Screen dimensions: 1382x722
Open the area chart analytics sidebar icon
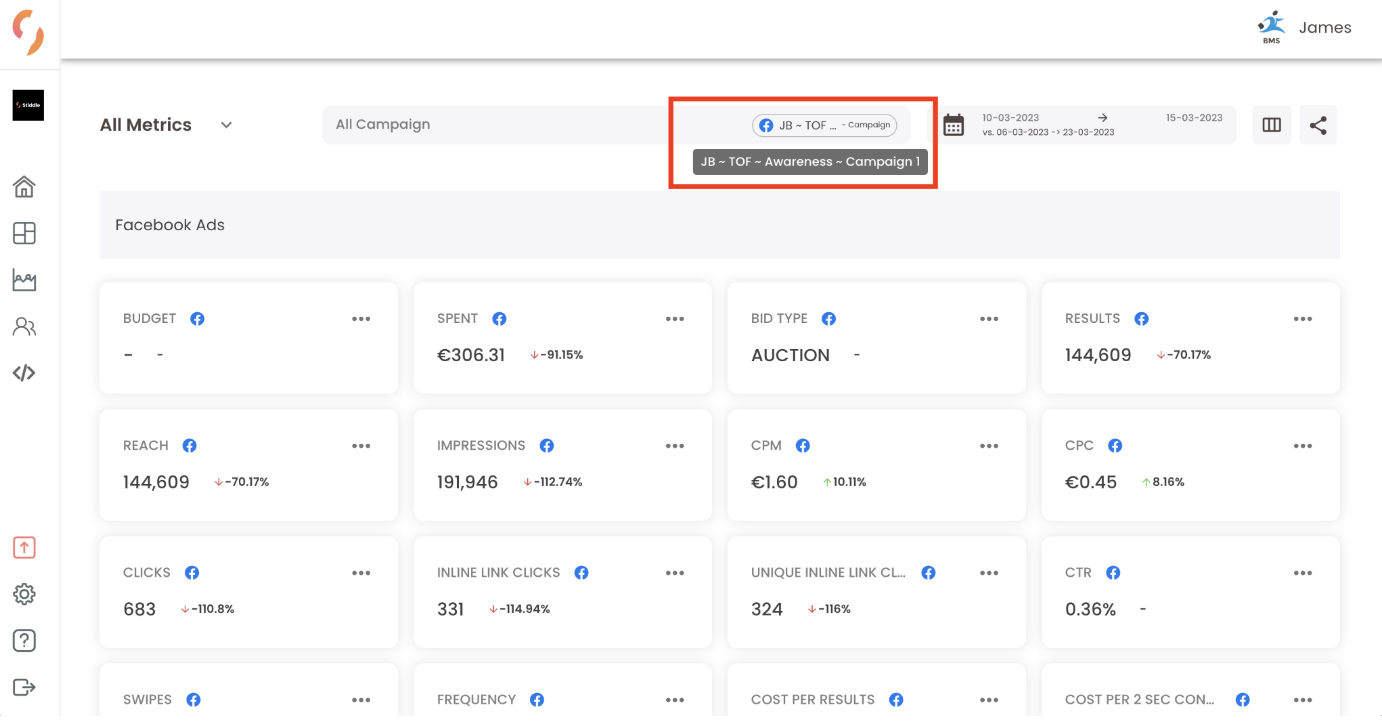(x=24, y=280)
